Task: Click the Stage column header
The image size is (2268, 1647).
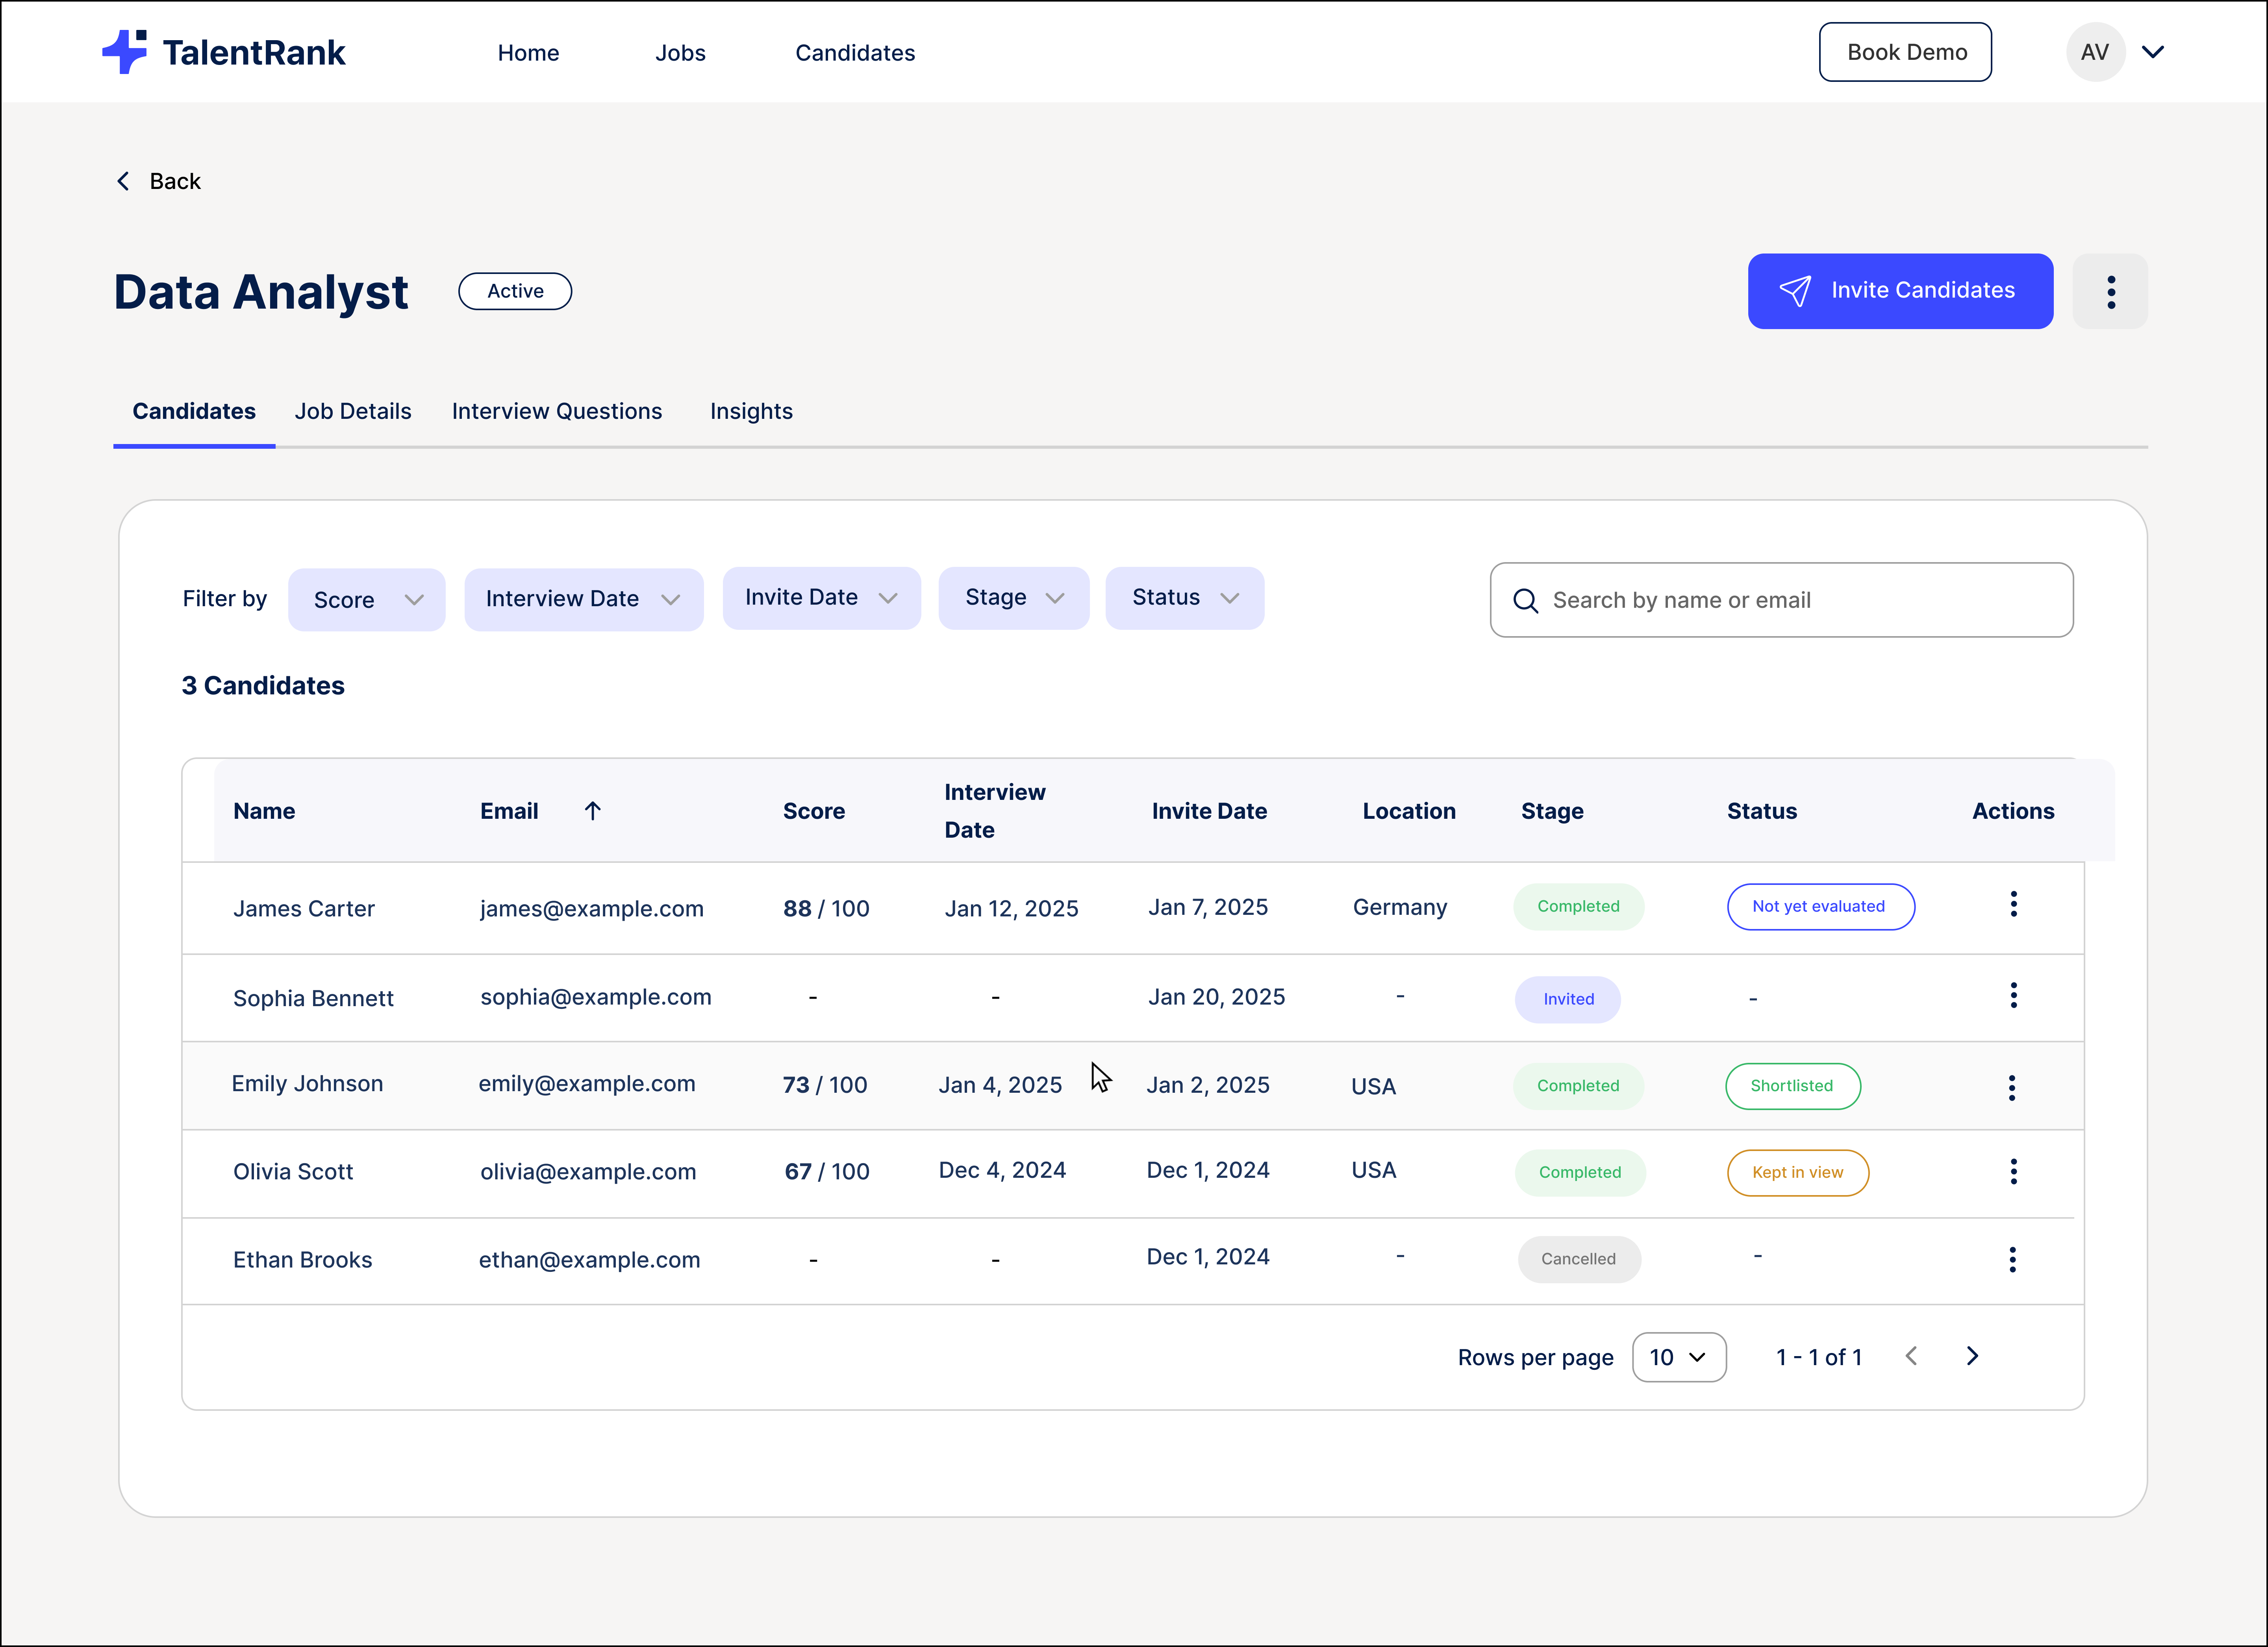Action: pyautogui.click(x=1552, y=811)
